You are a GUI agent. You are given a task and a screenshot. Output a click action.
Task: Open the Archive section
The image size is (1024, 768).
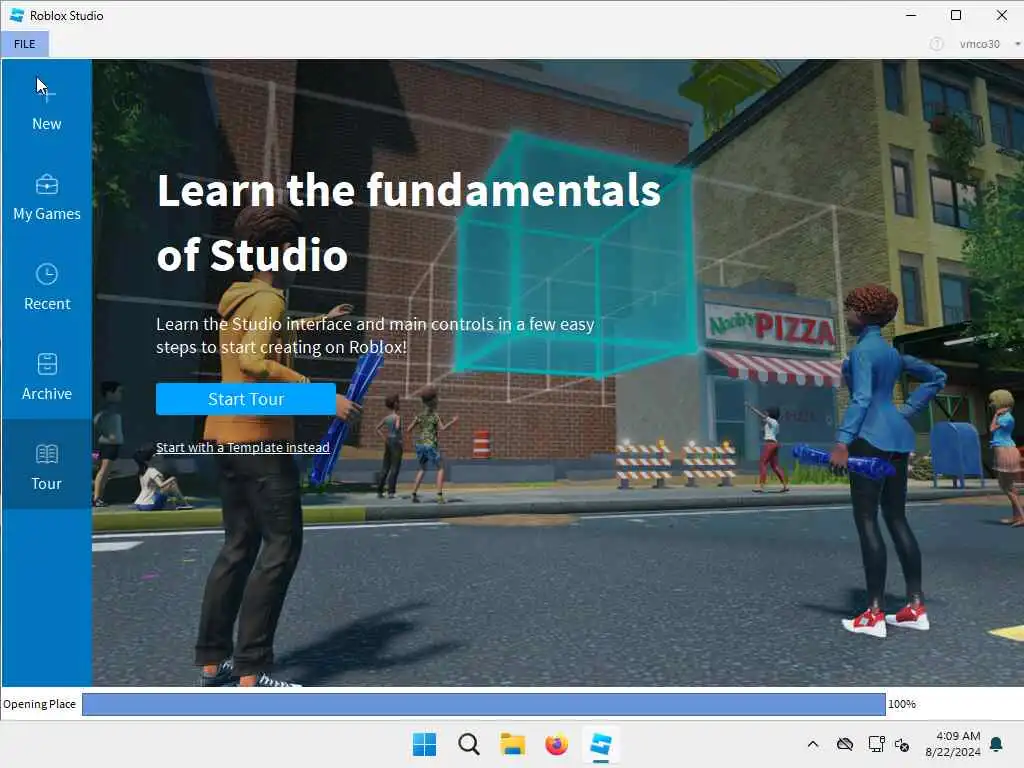point(46,377)
